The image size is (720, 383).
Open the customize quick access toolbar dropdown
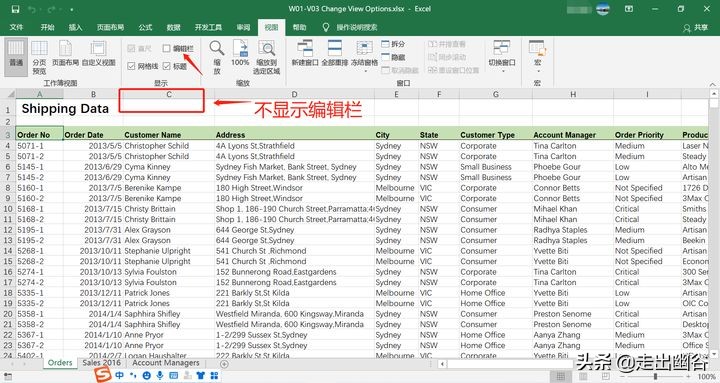click(x=72, y=9)
